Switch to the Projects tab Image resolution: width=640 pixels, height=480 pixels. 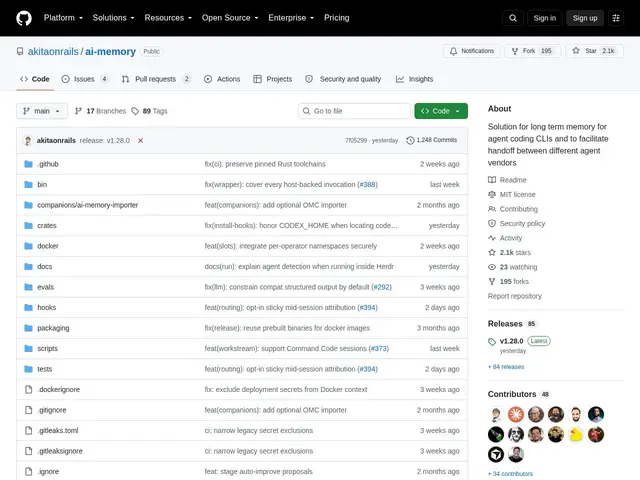[273, 79]
